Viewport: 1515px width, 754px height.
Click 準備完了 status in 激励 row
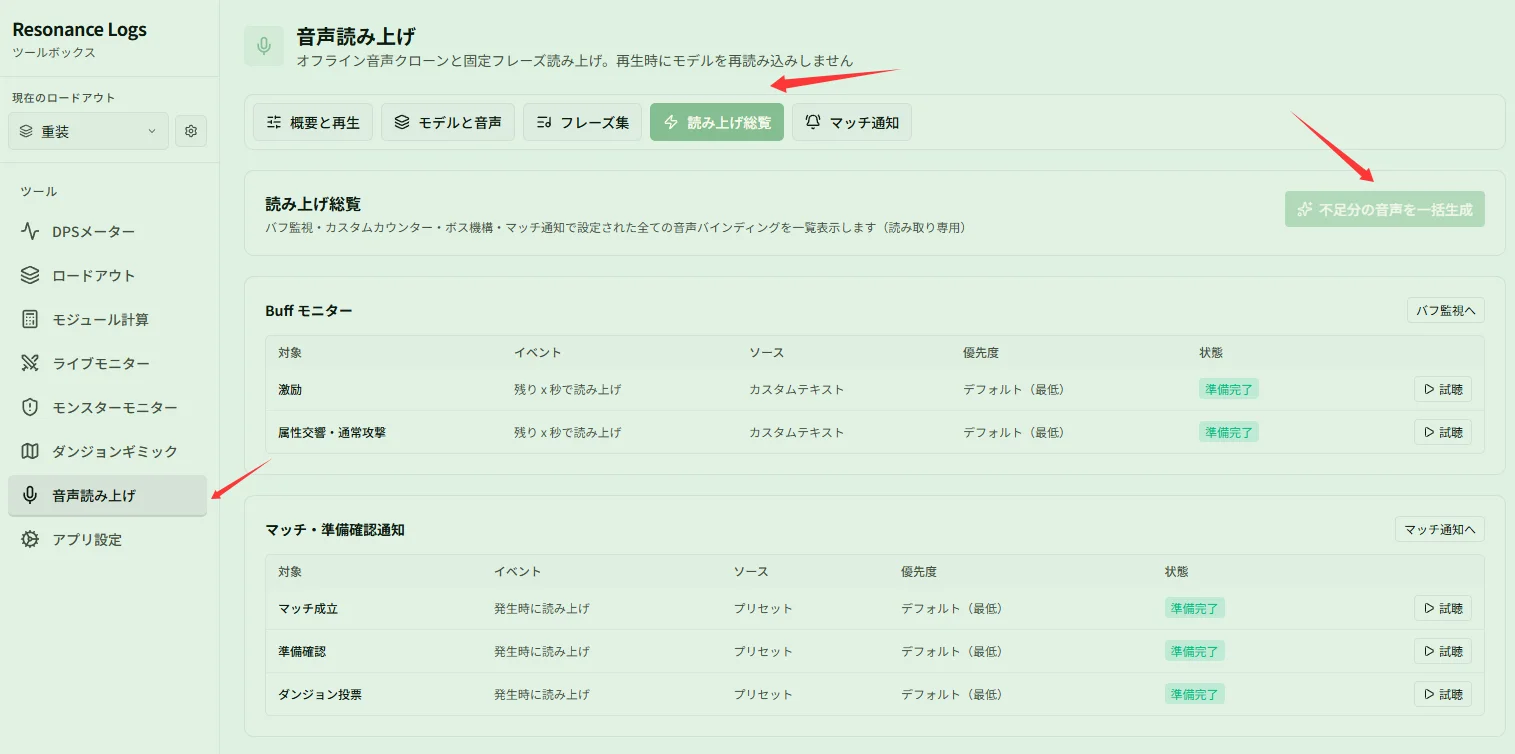click(x=1229, y=389)
